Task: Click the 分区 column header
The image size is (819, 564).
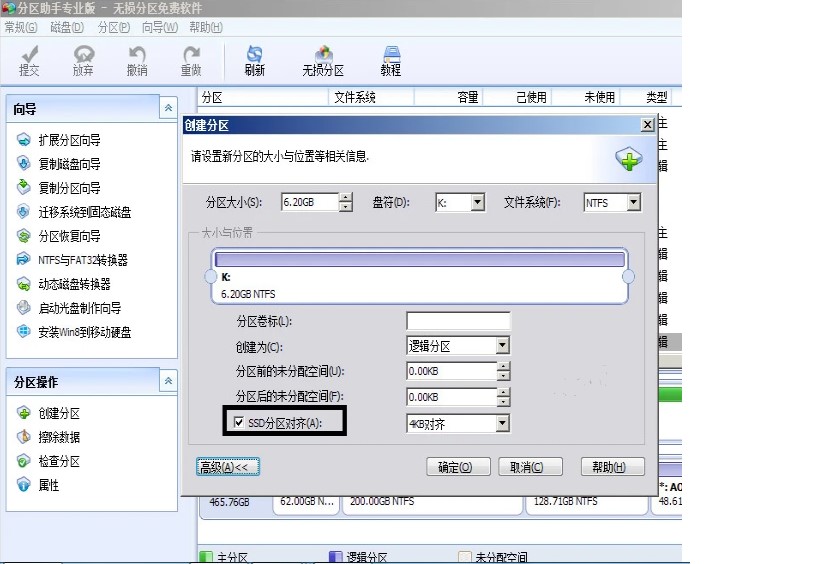Action: (x=263, y=97)
